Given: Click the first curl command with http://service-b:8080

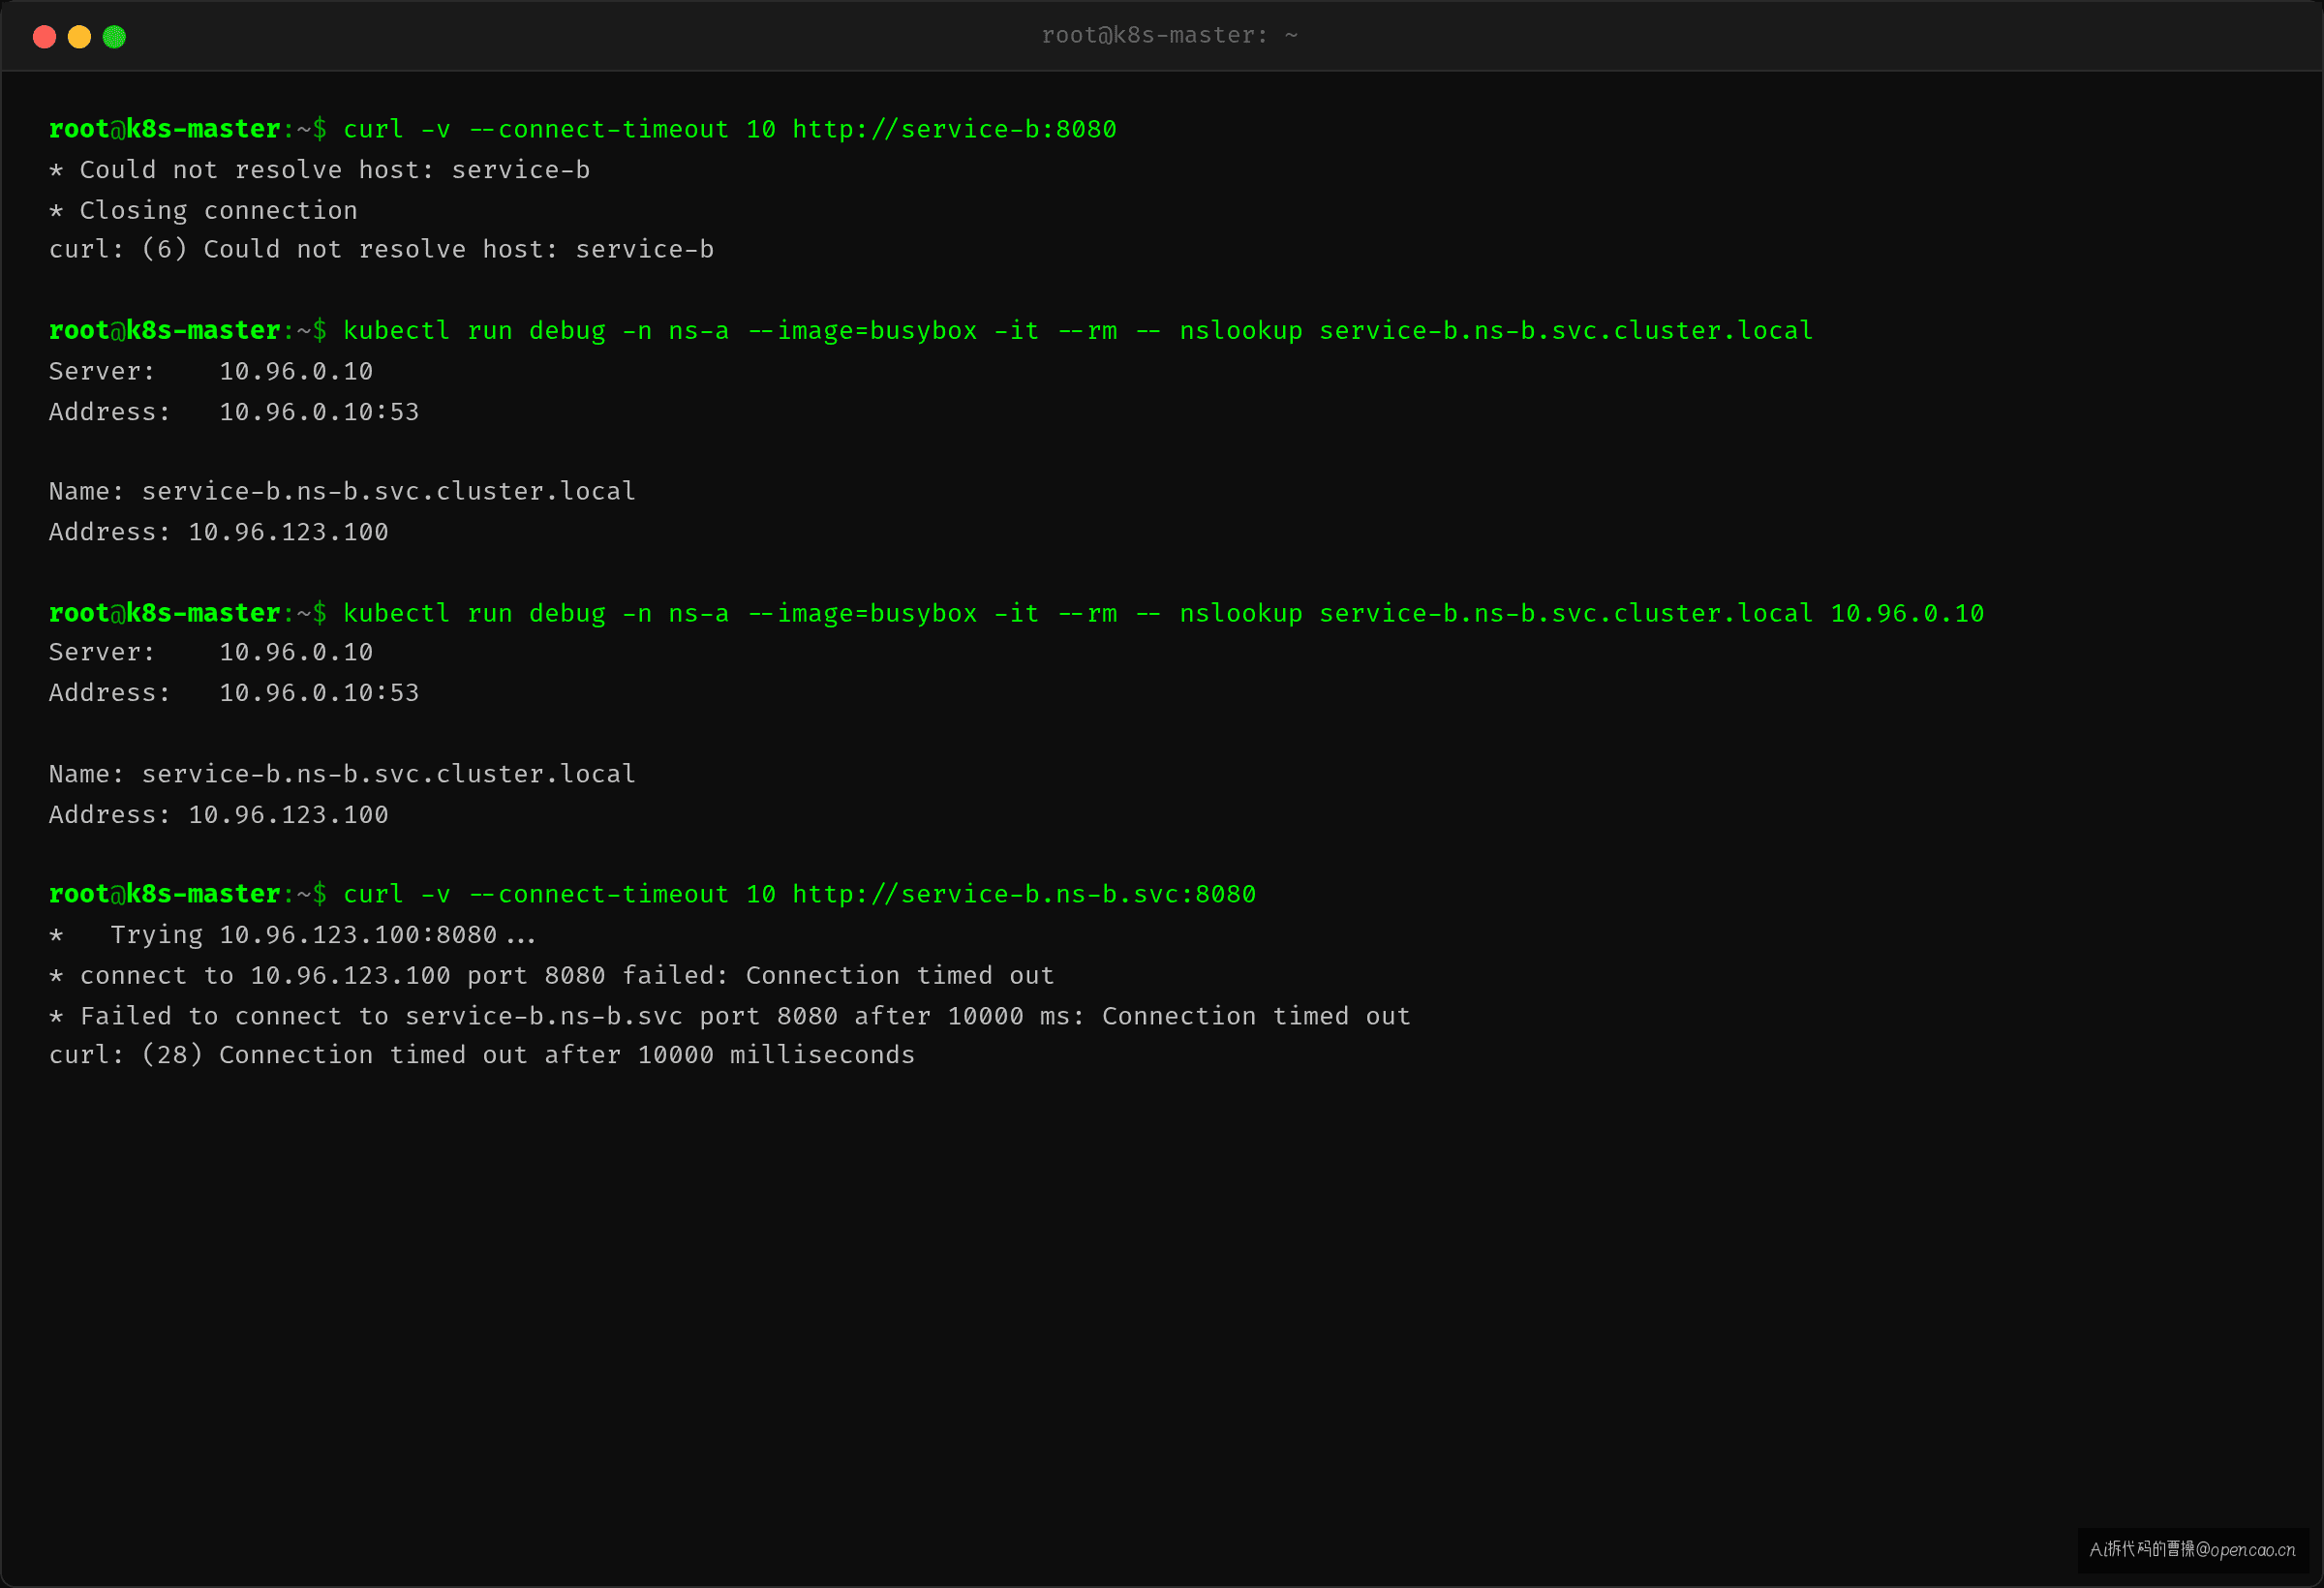Looking at the screenshot, I should point(730,129).
